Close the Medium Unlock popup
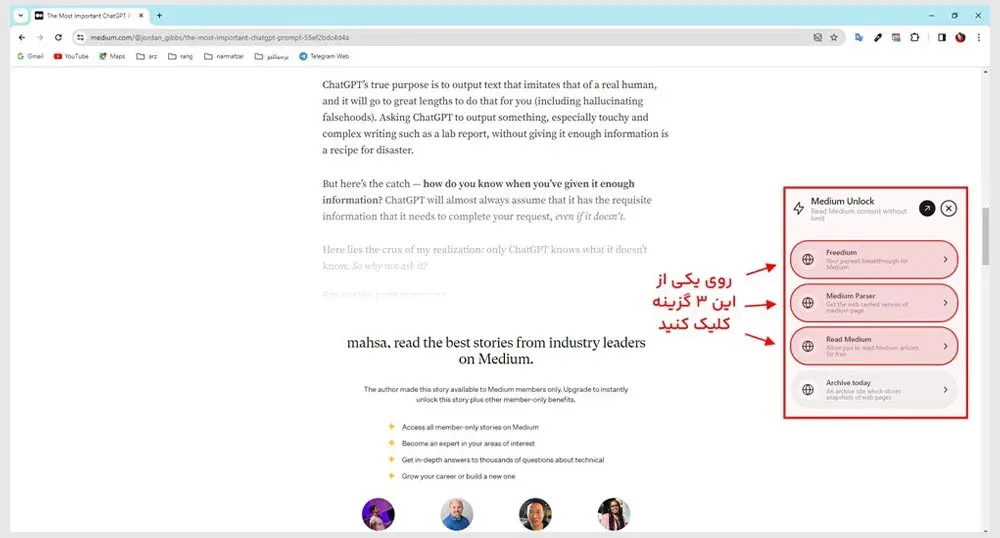1000x538 pixels. pos(948,208)
